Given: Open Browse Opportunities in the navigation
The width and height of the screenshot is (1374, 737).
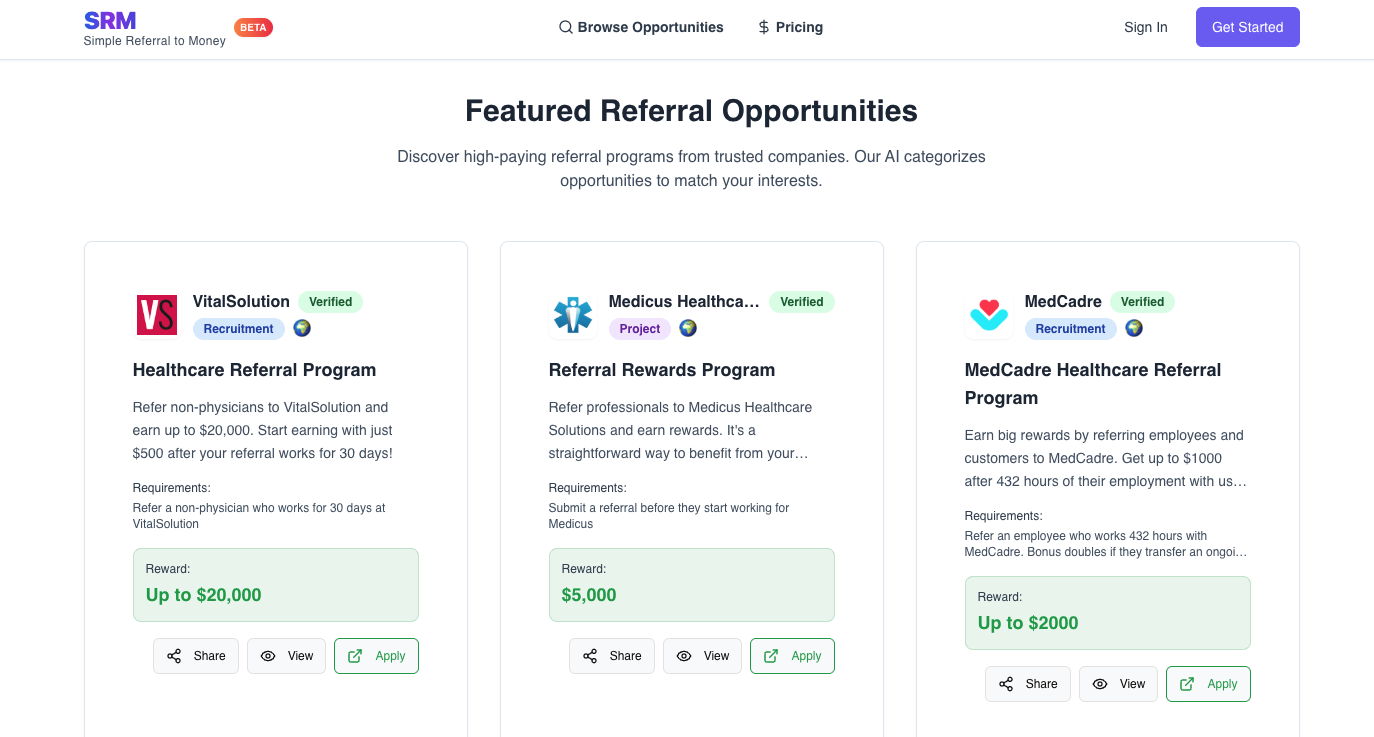Looking at the screenshot, I should click(x=641, y=27).
